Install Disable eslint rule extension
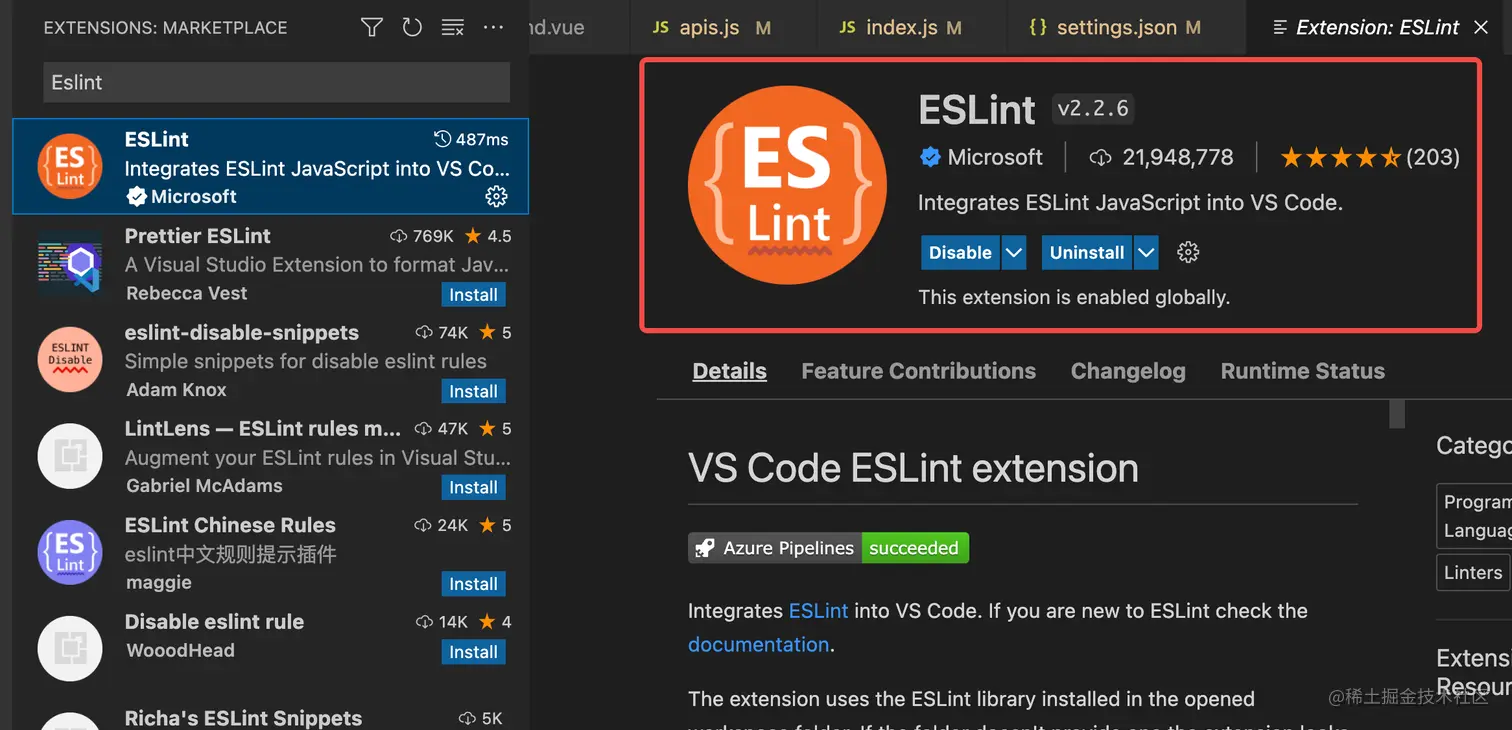1512x730 pixels. (x=473, y=652)
